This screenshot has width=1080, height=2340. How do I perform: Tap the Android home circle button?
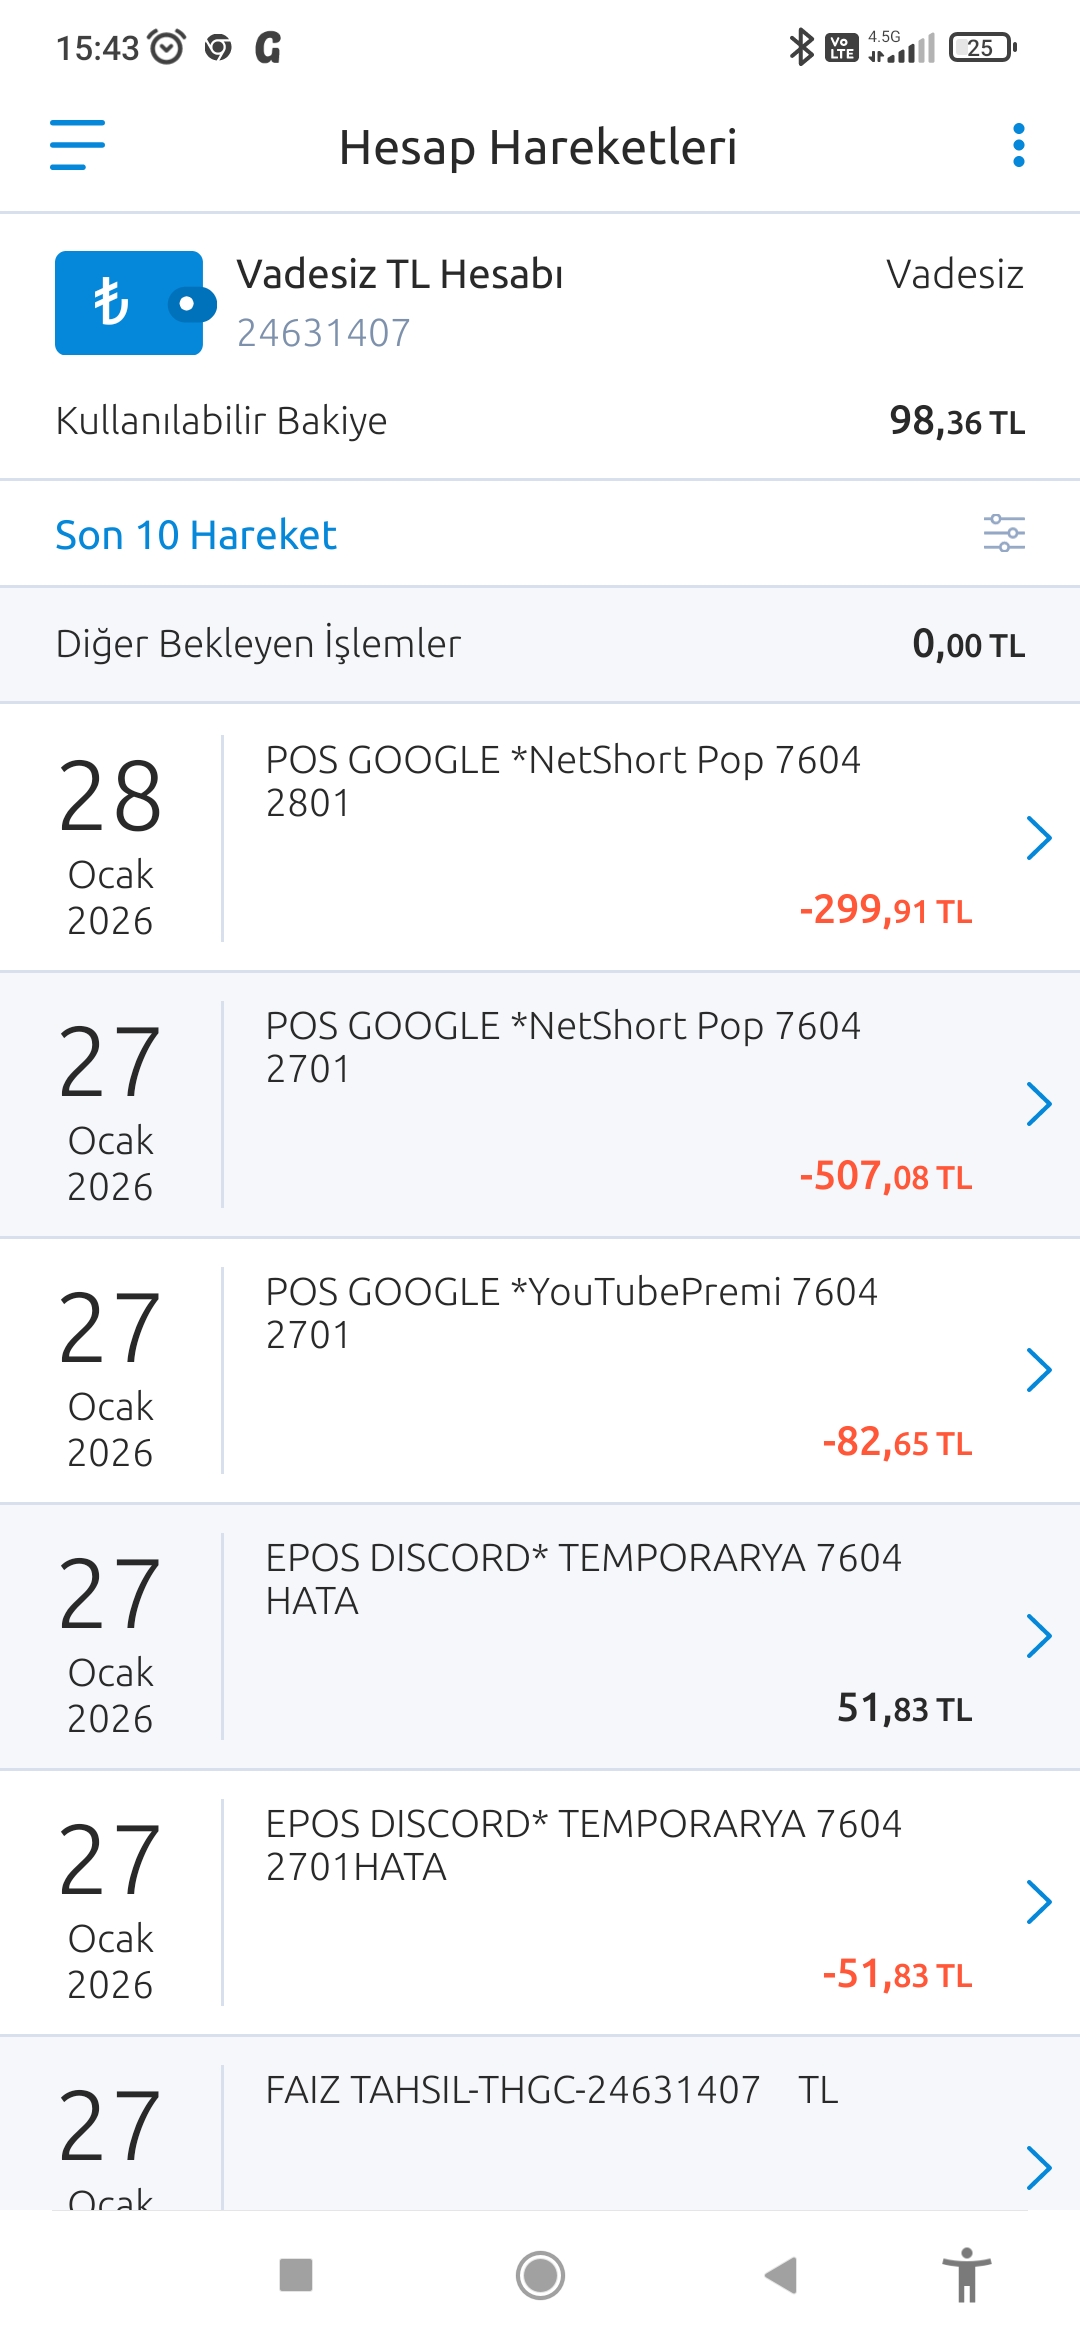[540, 2275]
